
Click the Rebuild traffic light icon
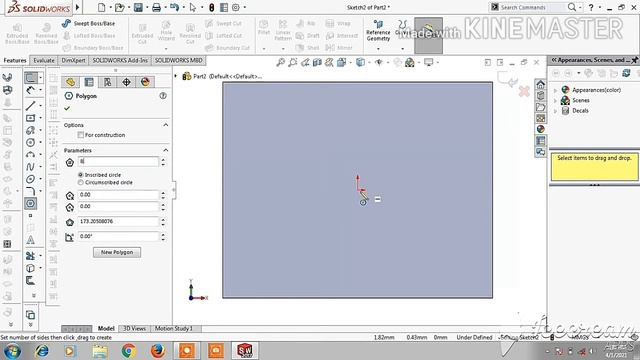[x=211, y=7]
